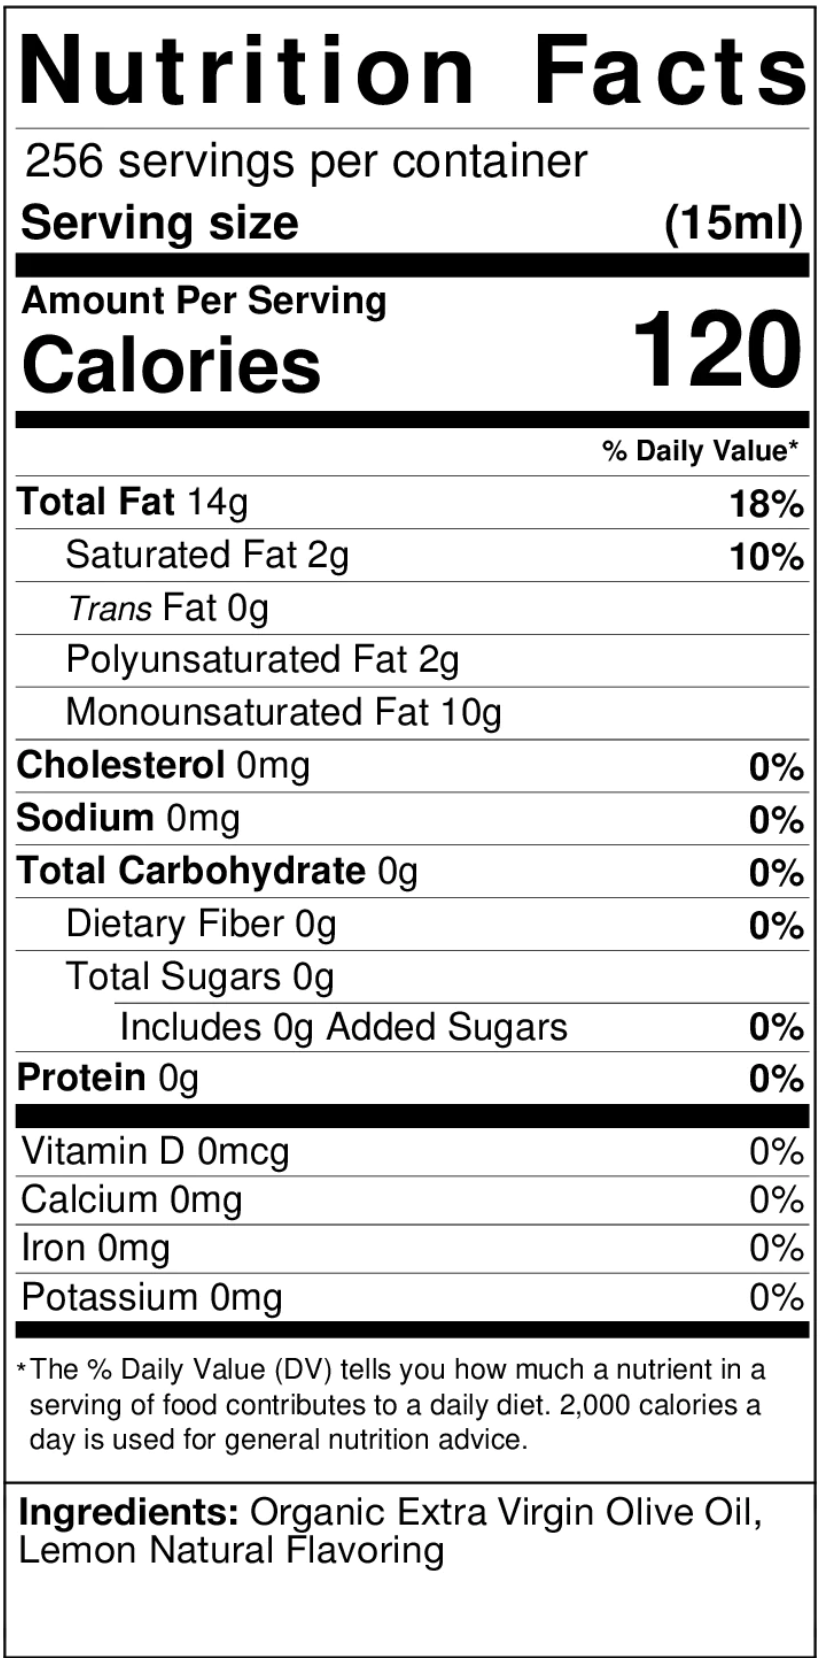Click the Saturated Fat 2g line
This screenshot has height=1658, width=820.
coord(207,555)
